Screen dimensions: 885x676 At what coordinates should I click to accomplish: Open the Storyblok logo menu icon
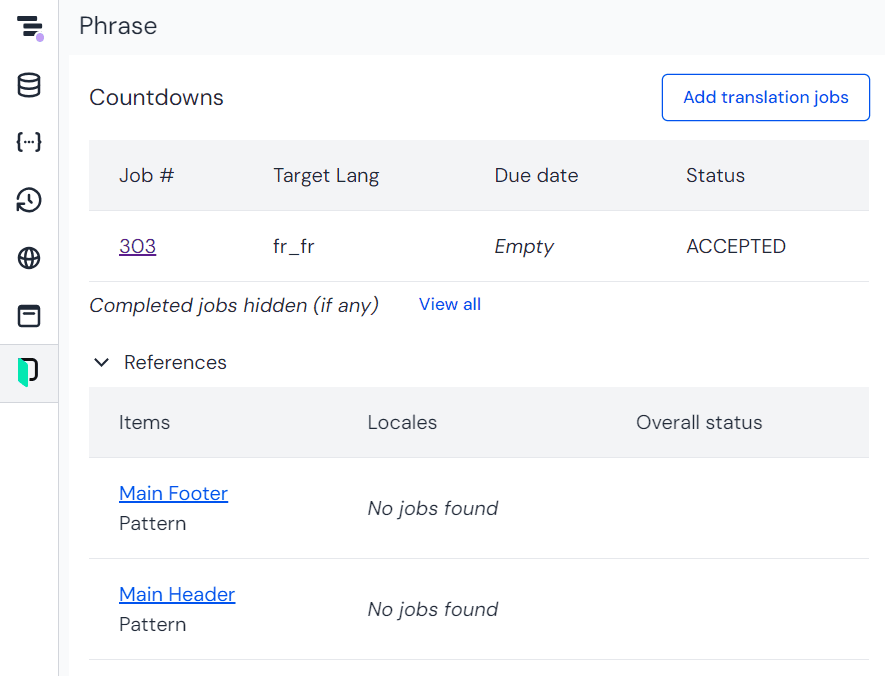(30, 28)
